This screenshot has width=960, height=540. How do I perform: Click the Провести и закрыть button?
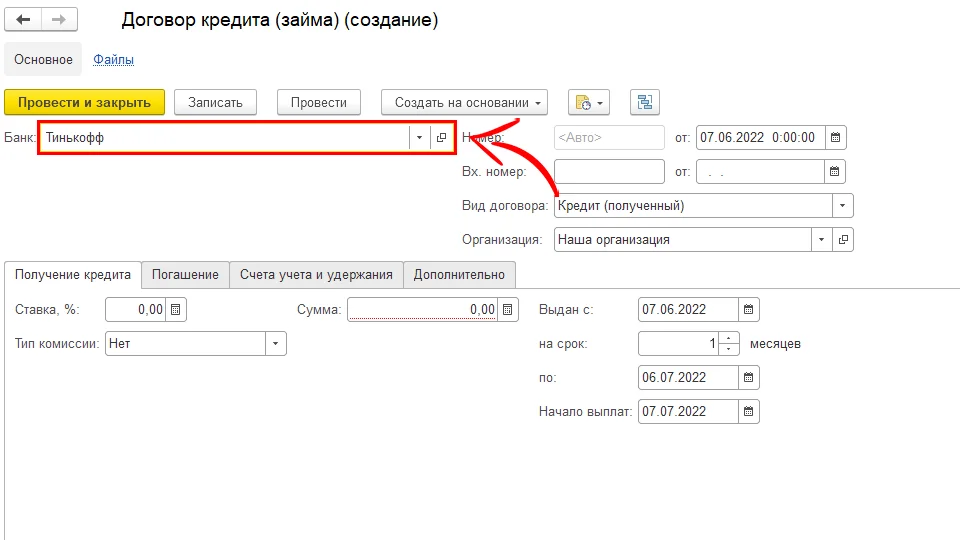click(x=84, y=102)
